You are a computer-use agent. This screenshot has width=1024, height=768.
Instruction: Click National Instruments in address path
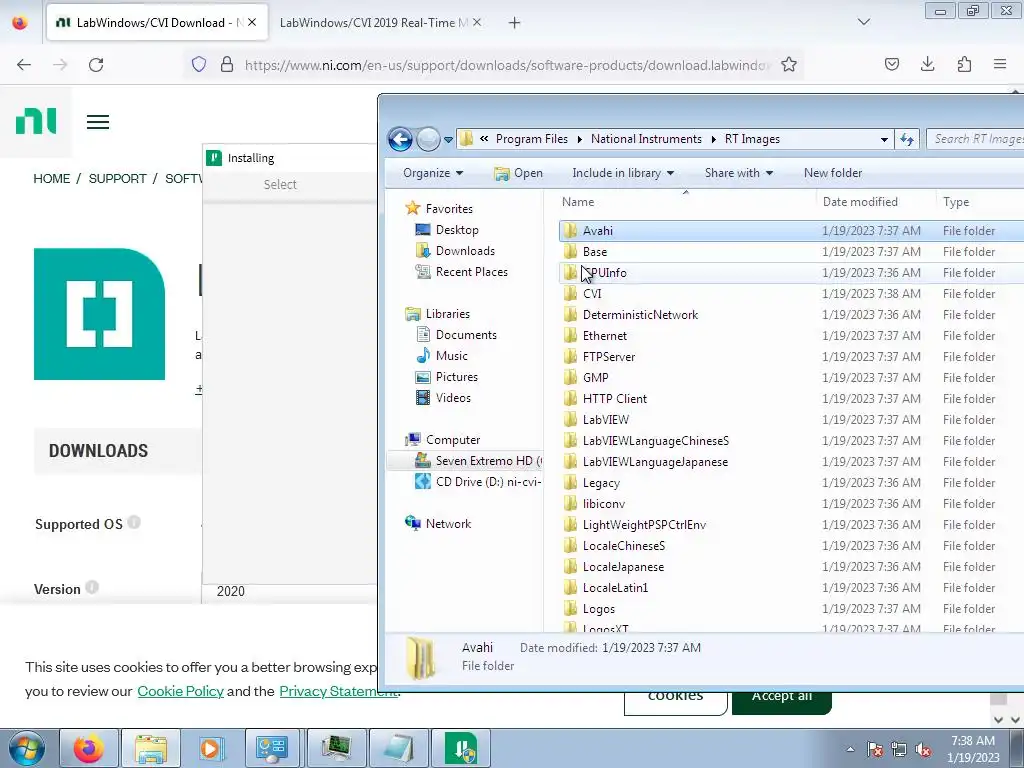coord(646,139)
